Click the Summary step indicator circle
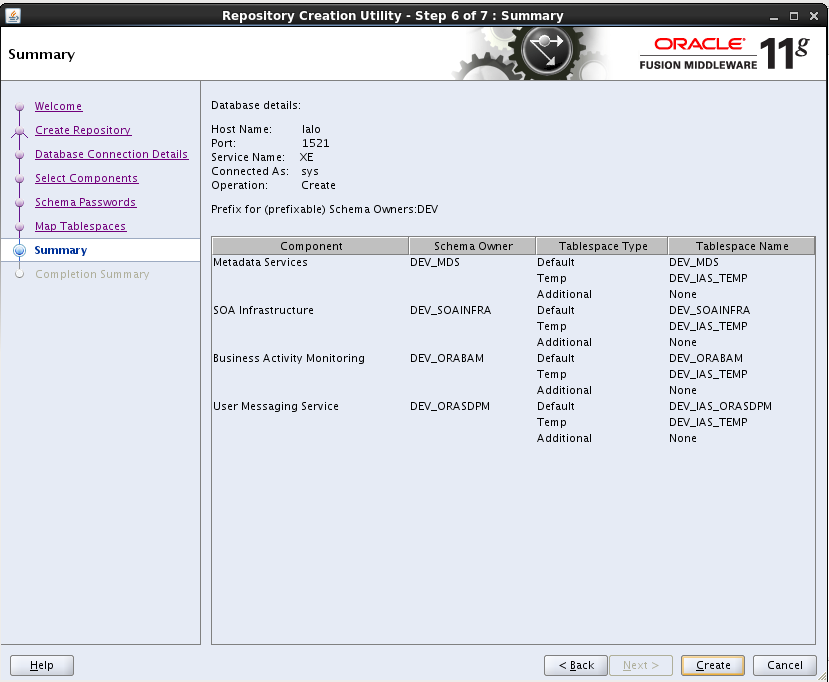This screenshot has width=829, height=682. point(19,251)
